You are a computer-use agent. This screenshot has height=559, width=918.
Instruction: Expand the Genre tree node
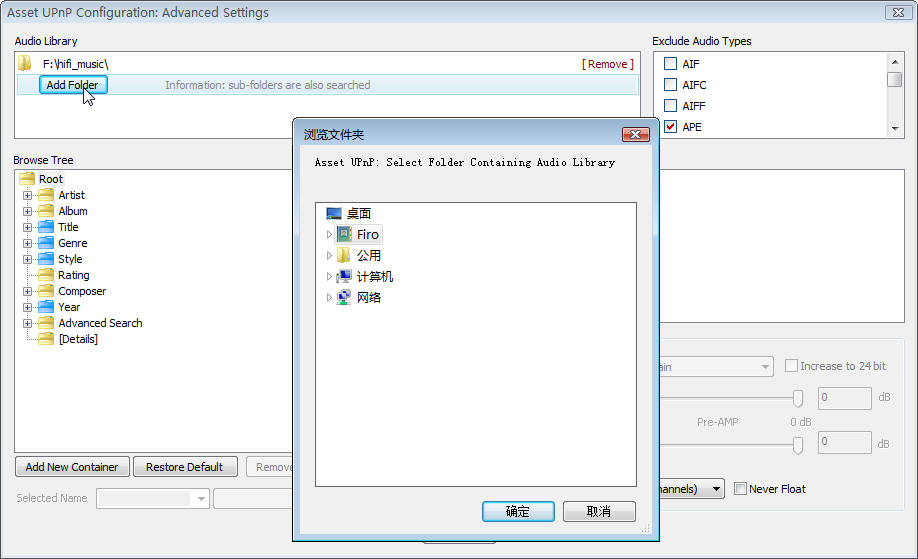click(27, 243)
